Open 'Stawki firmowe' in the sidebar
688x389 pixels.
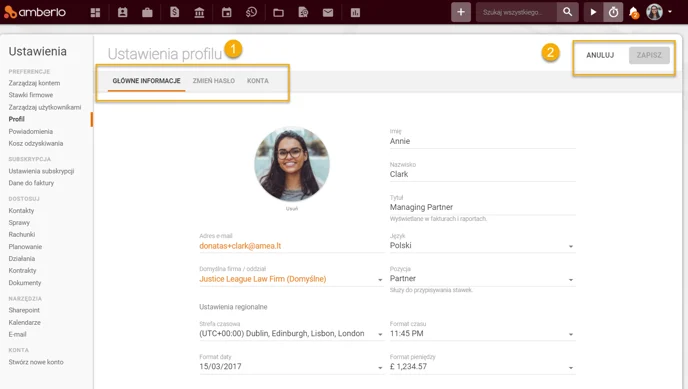click(x=31, y=95)
